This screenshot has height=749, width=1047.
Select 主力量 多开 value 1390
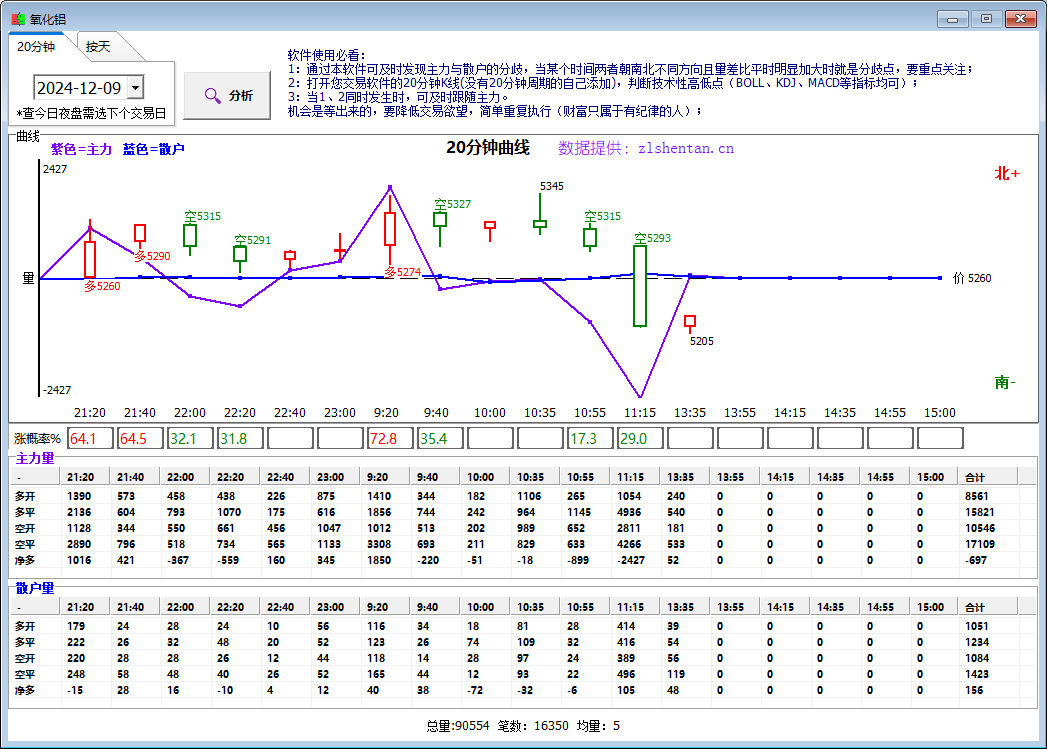79,496
